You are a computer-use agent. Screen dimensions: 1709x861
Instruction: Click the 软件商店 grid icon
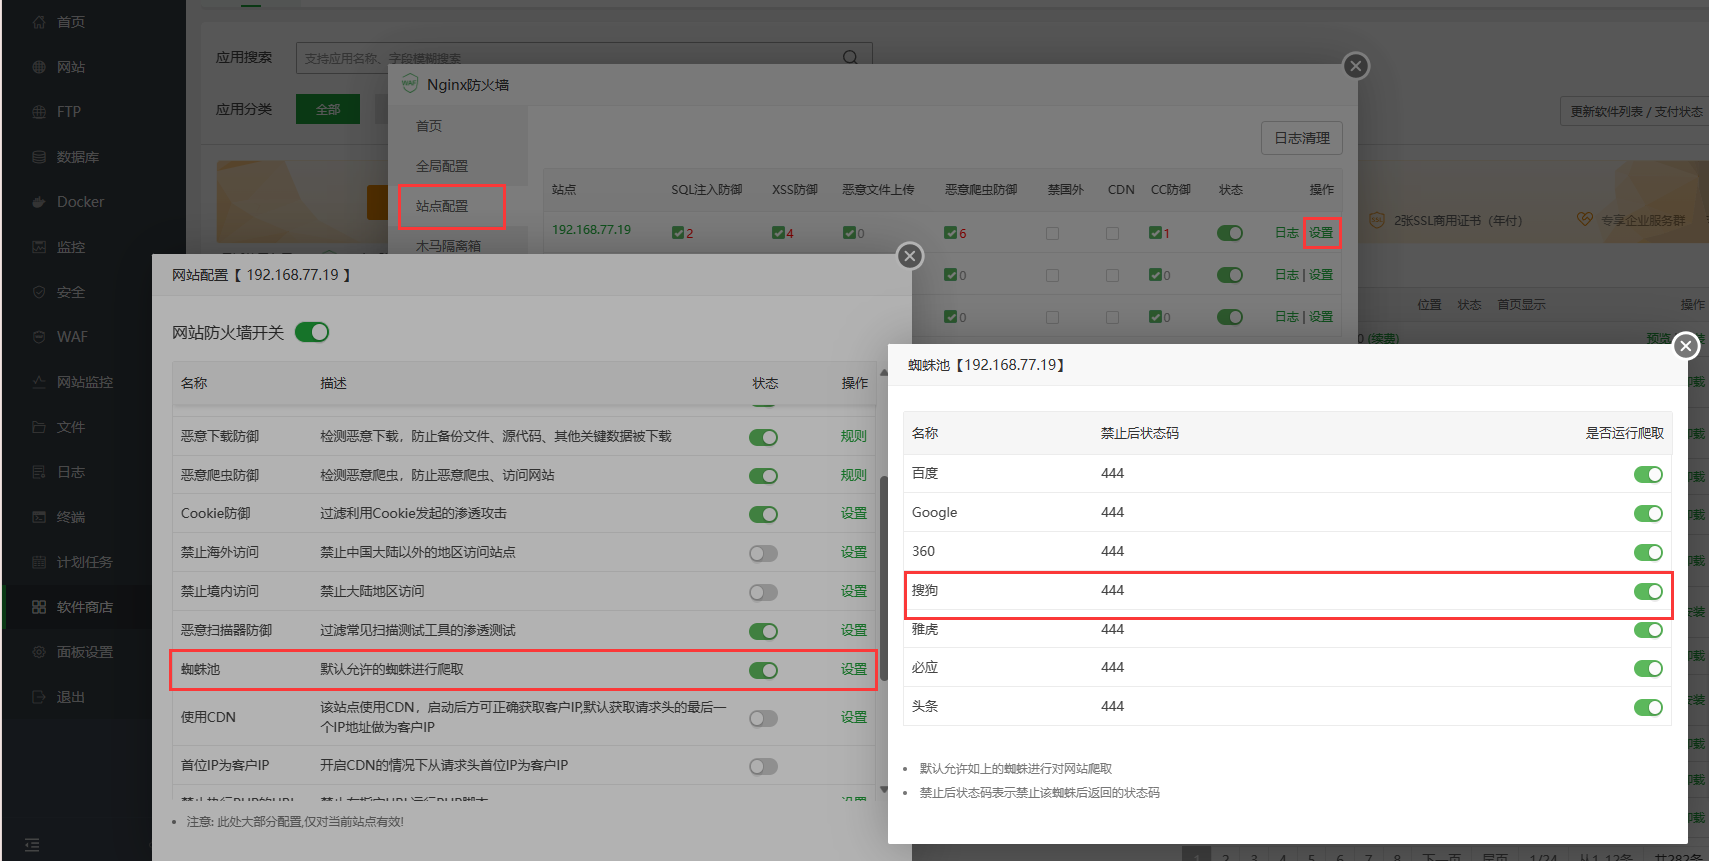tap(39, 607)
